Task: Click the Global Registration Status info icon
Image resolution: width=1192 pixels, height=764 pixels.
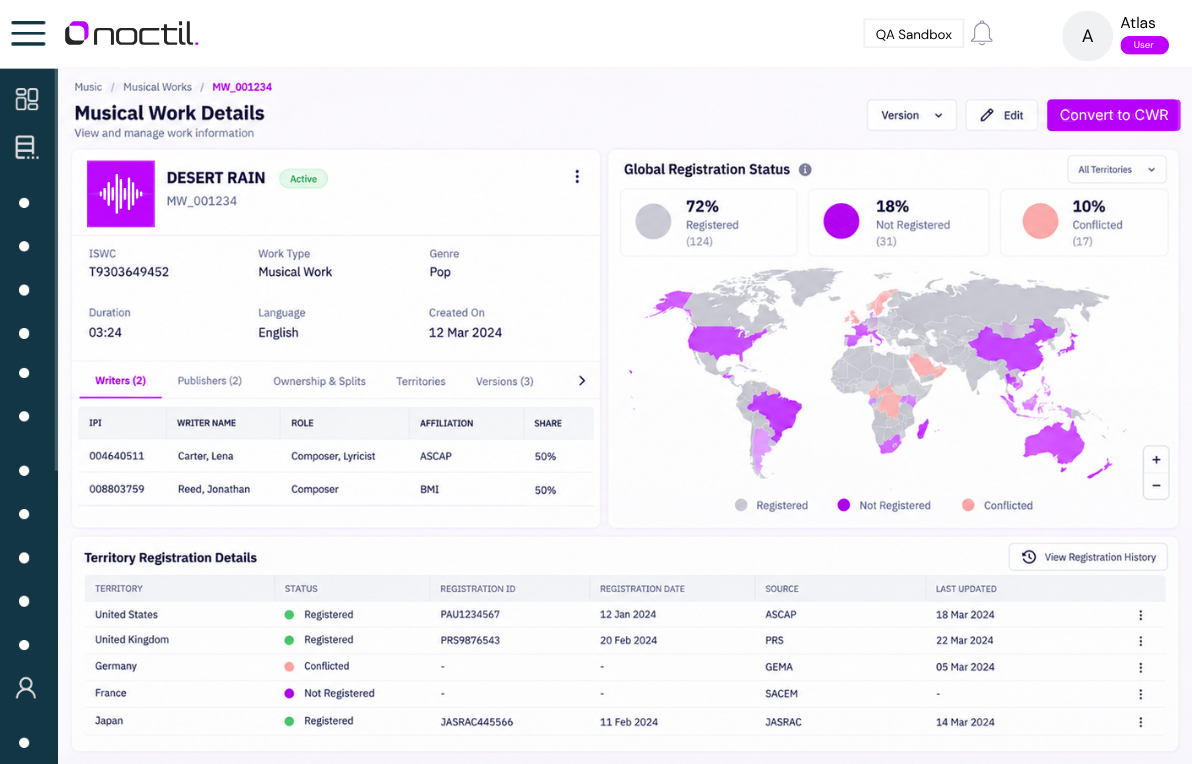Action: (805, 170)
